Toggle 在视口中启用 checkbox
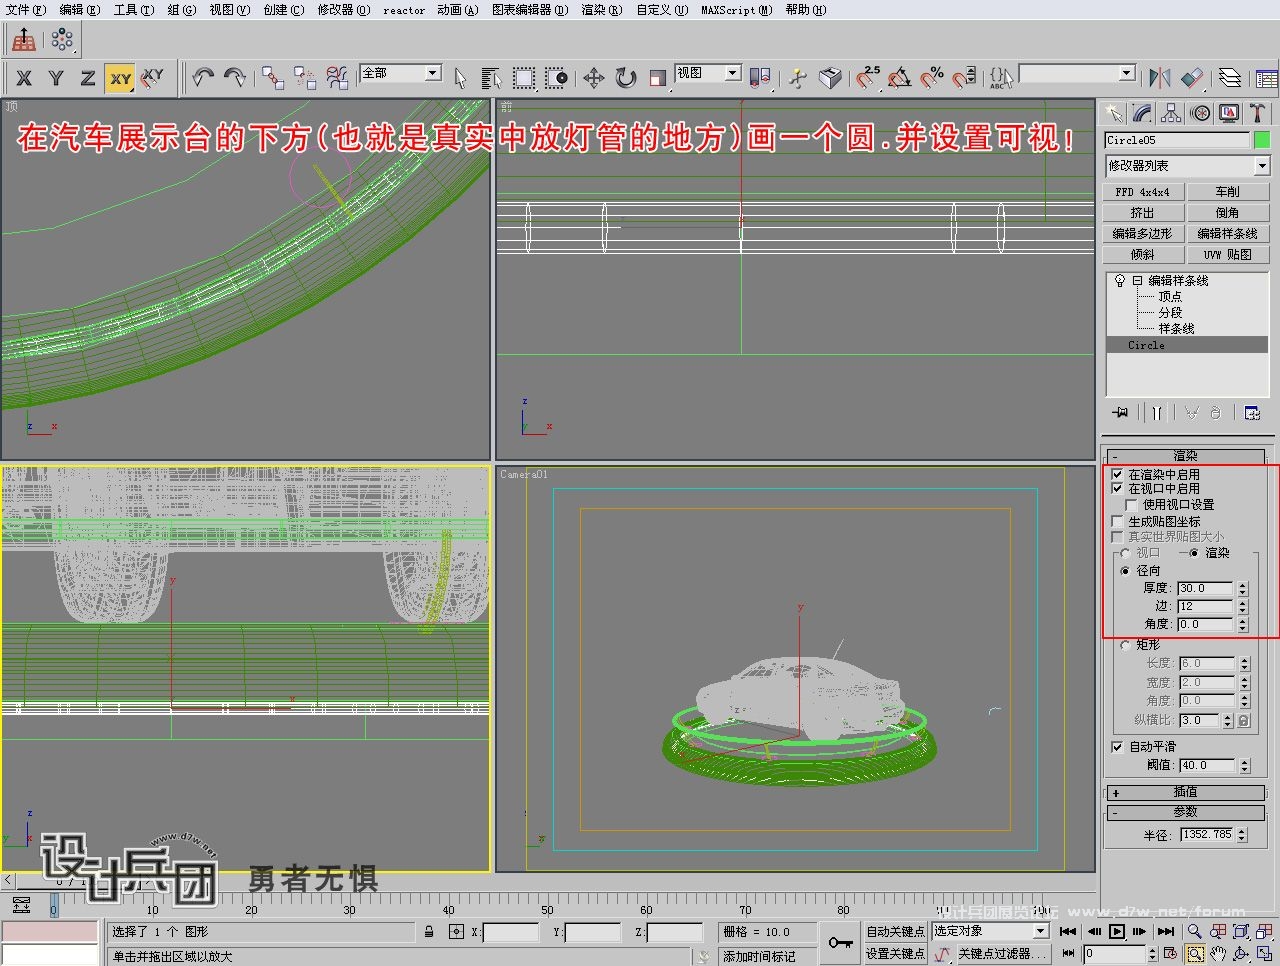 pyautogui.click(x=1118, y=488)
